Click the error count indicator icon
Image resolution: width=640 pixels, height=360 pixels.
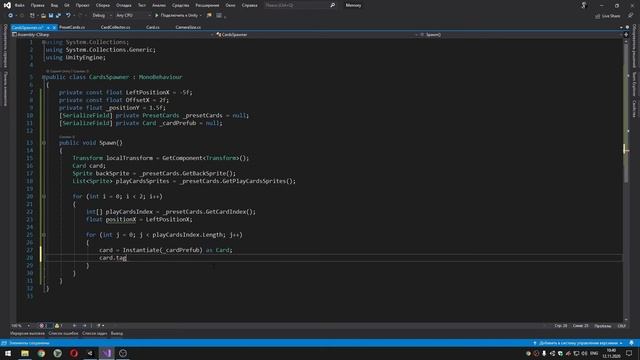41,326
